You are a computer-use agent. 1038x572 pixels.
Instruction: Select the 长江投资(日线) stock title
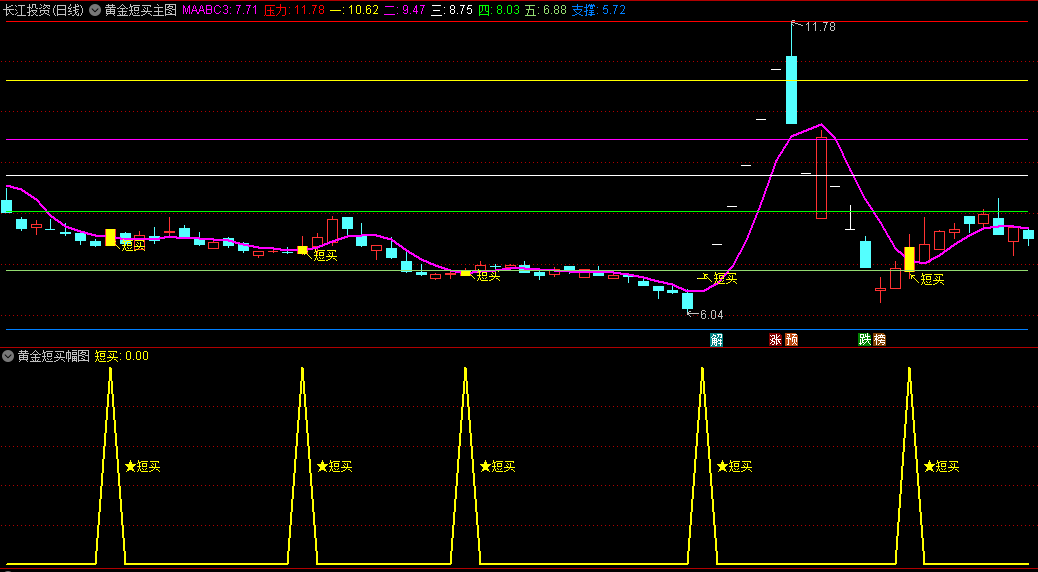point(43,10)
